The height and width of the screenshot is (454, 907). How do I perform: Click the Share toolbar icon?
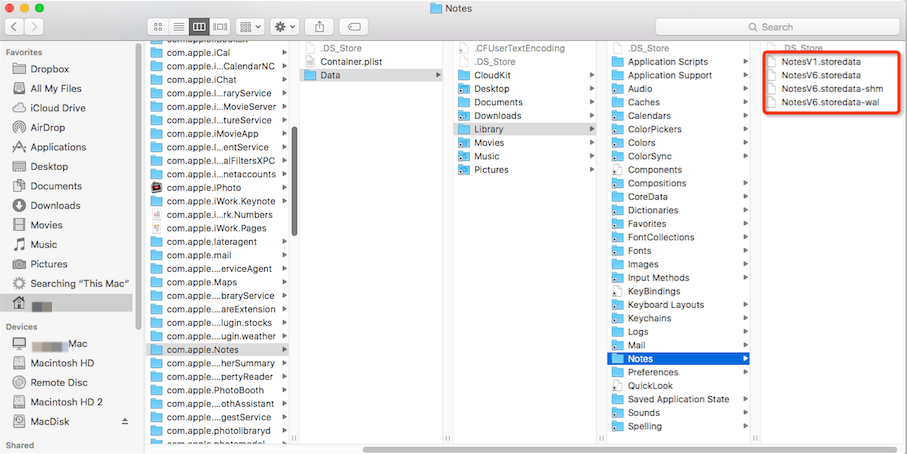[319, 27]
